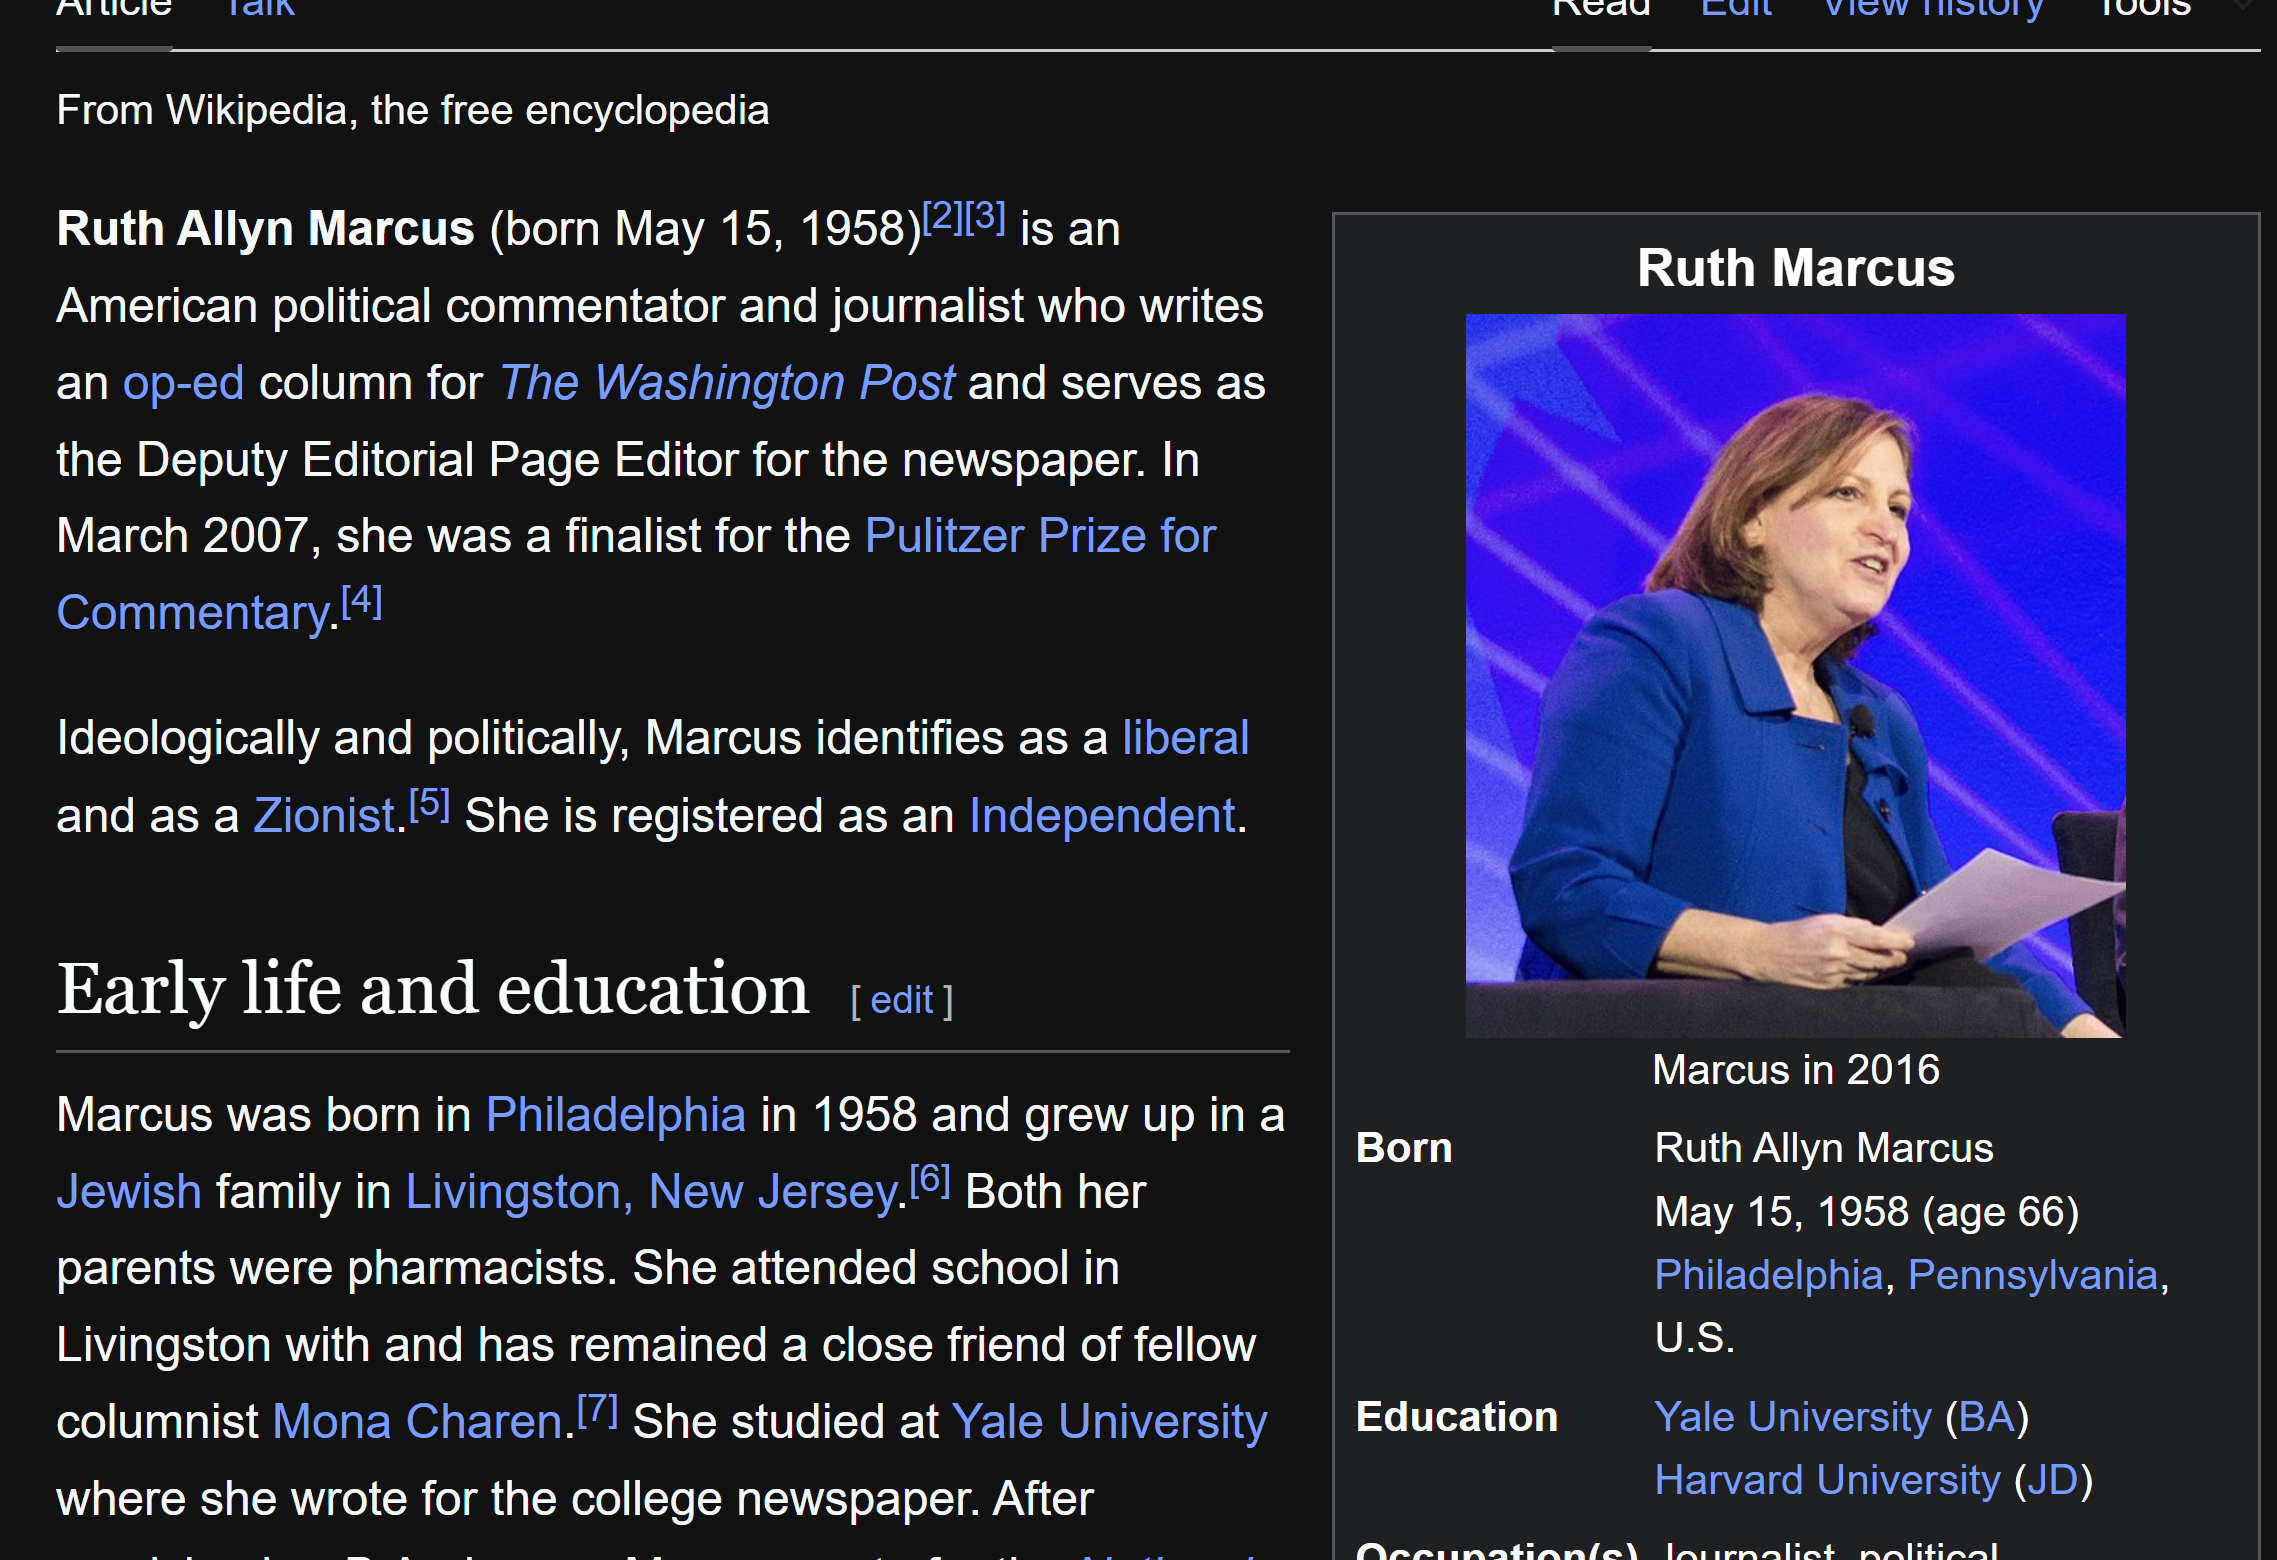Viewport: 2277px width, 1560px height.
Task: Open citation reference [2]
Action: click(x=942, y=216)
